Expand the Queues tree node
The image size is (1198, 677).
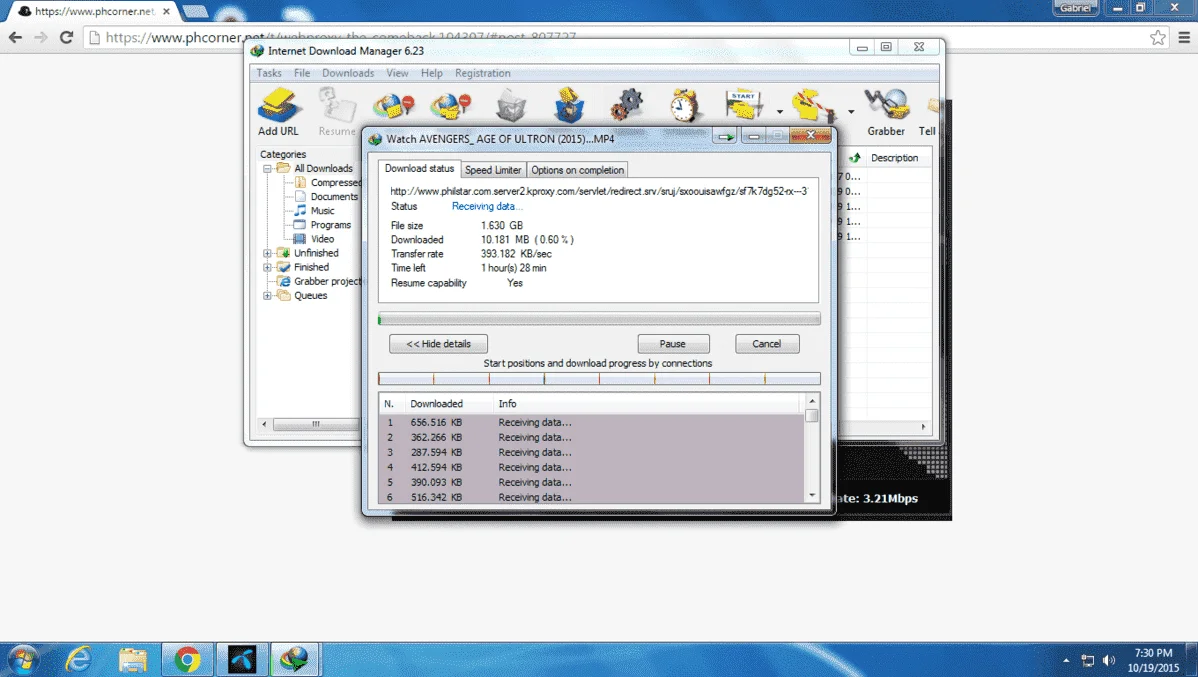[x=267, y=296]
